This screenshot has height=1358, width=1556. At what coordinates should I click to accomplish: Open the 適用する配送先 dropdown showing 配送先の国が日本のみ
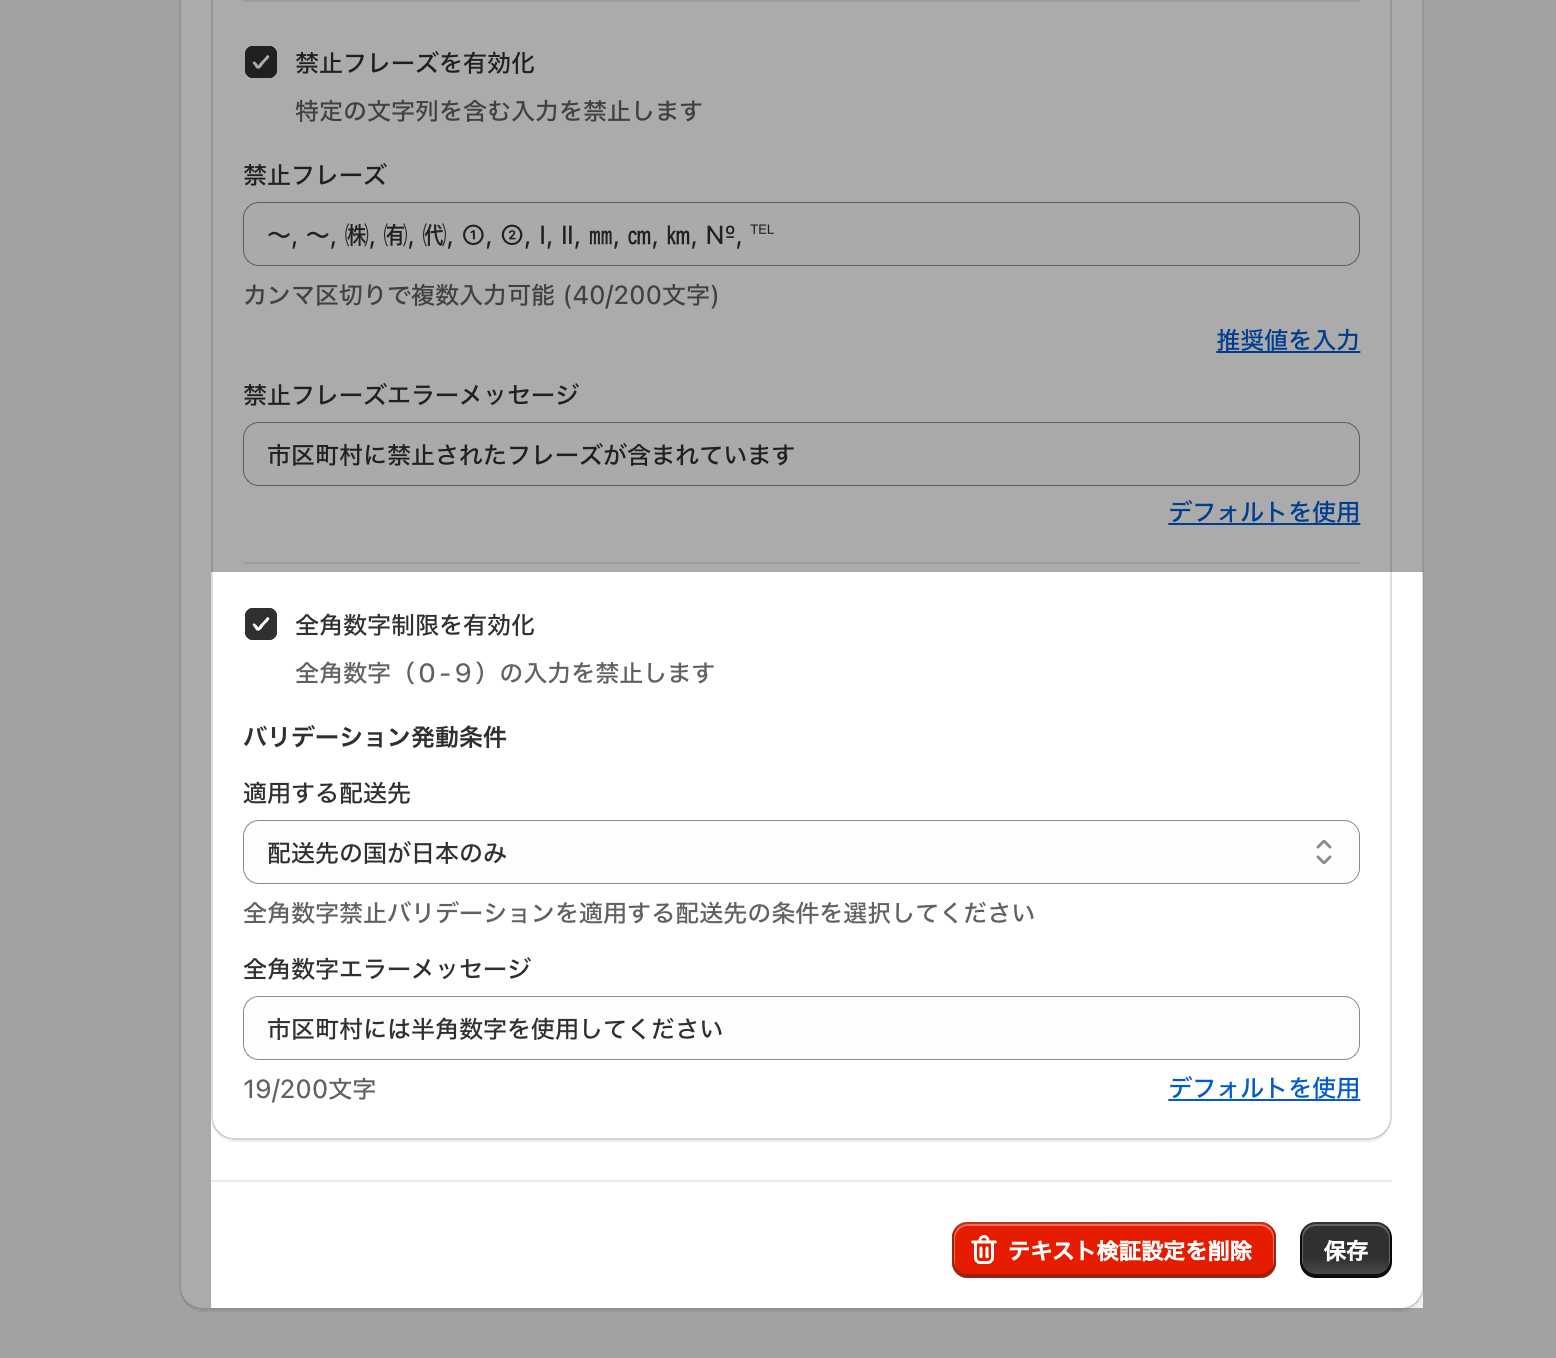click(800, 852)
